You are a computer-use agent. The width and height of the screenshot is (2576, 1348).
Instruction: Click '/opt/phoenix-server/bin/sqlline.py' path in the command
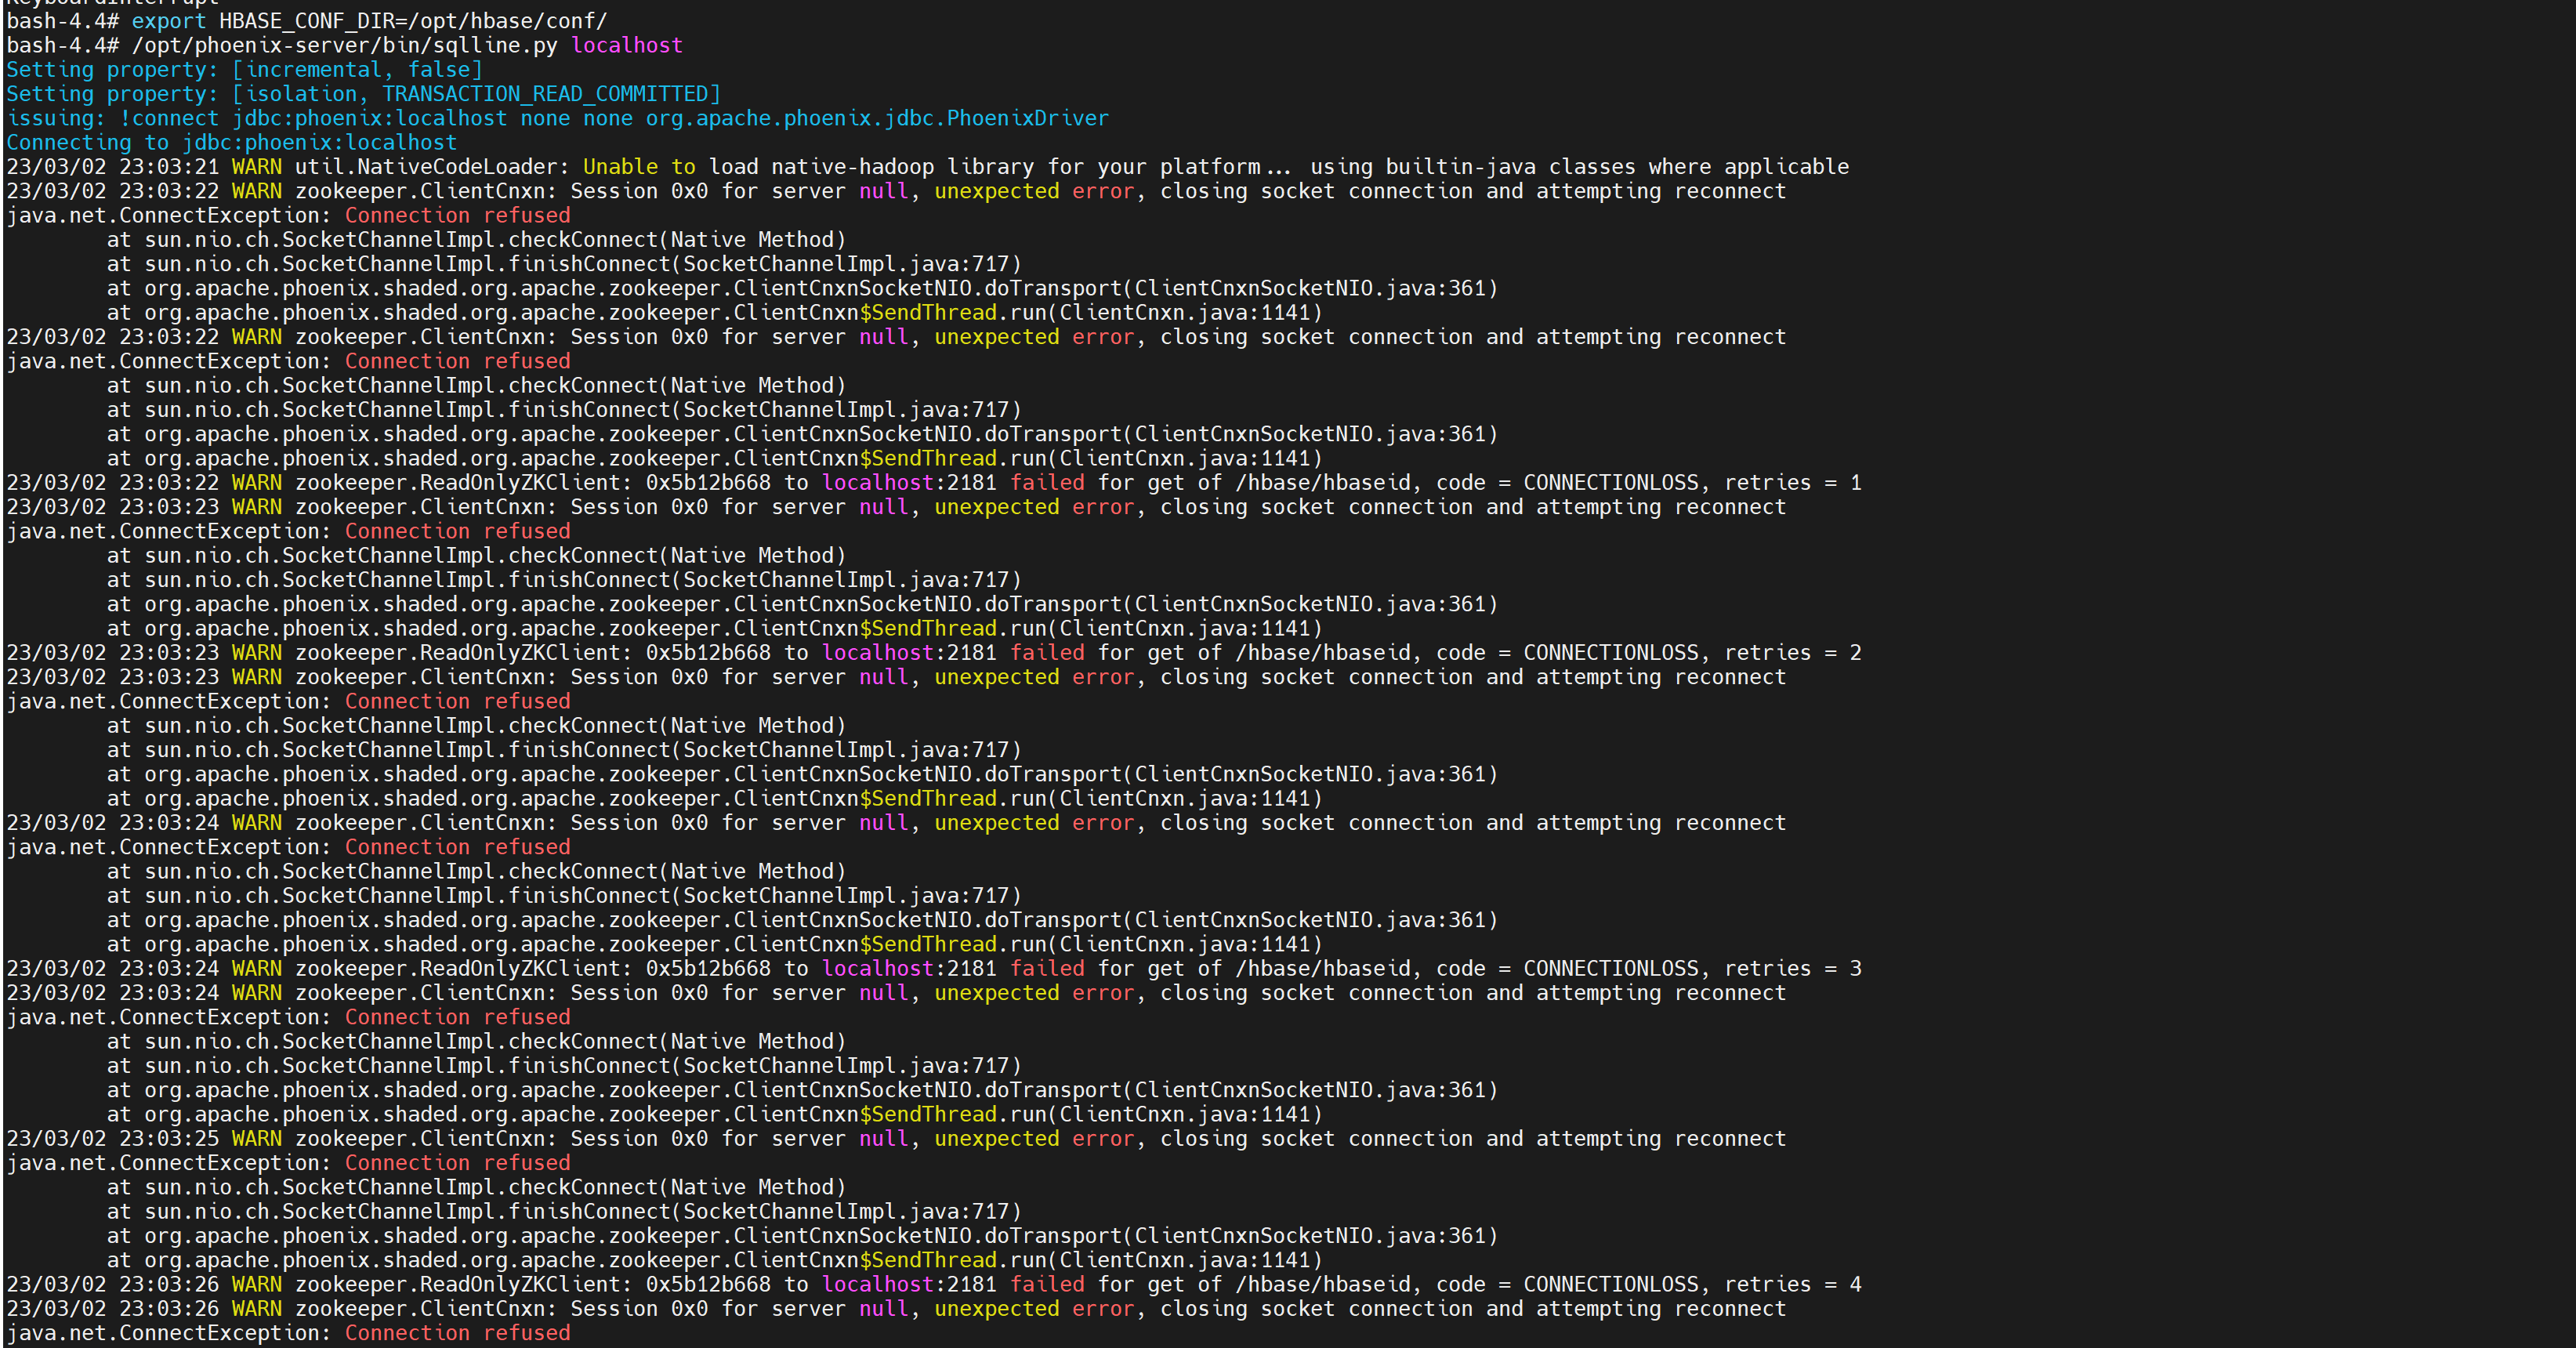[x=345, y=45]
